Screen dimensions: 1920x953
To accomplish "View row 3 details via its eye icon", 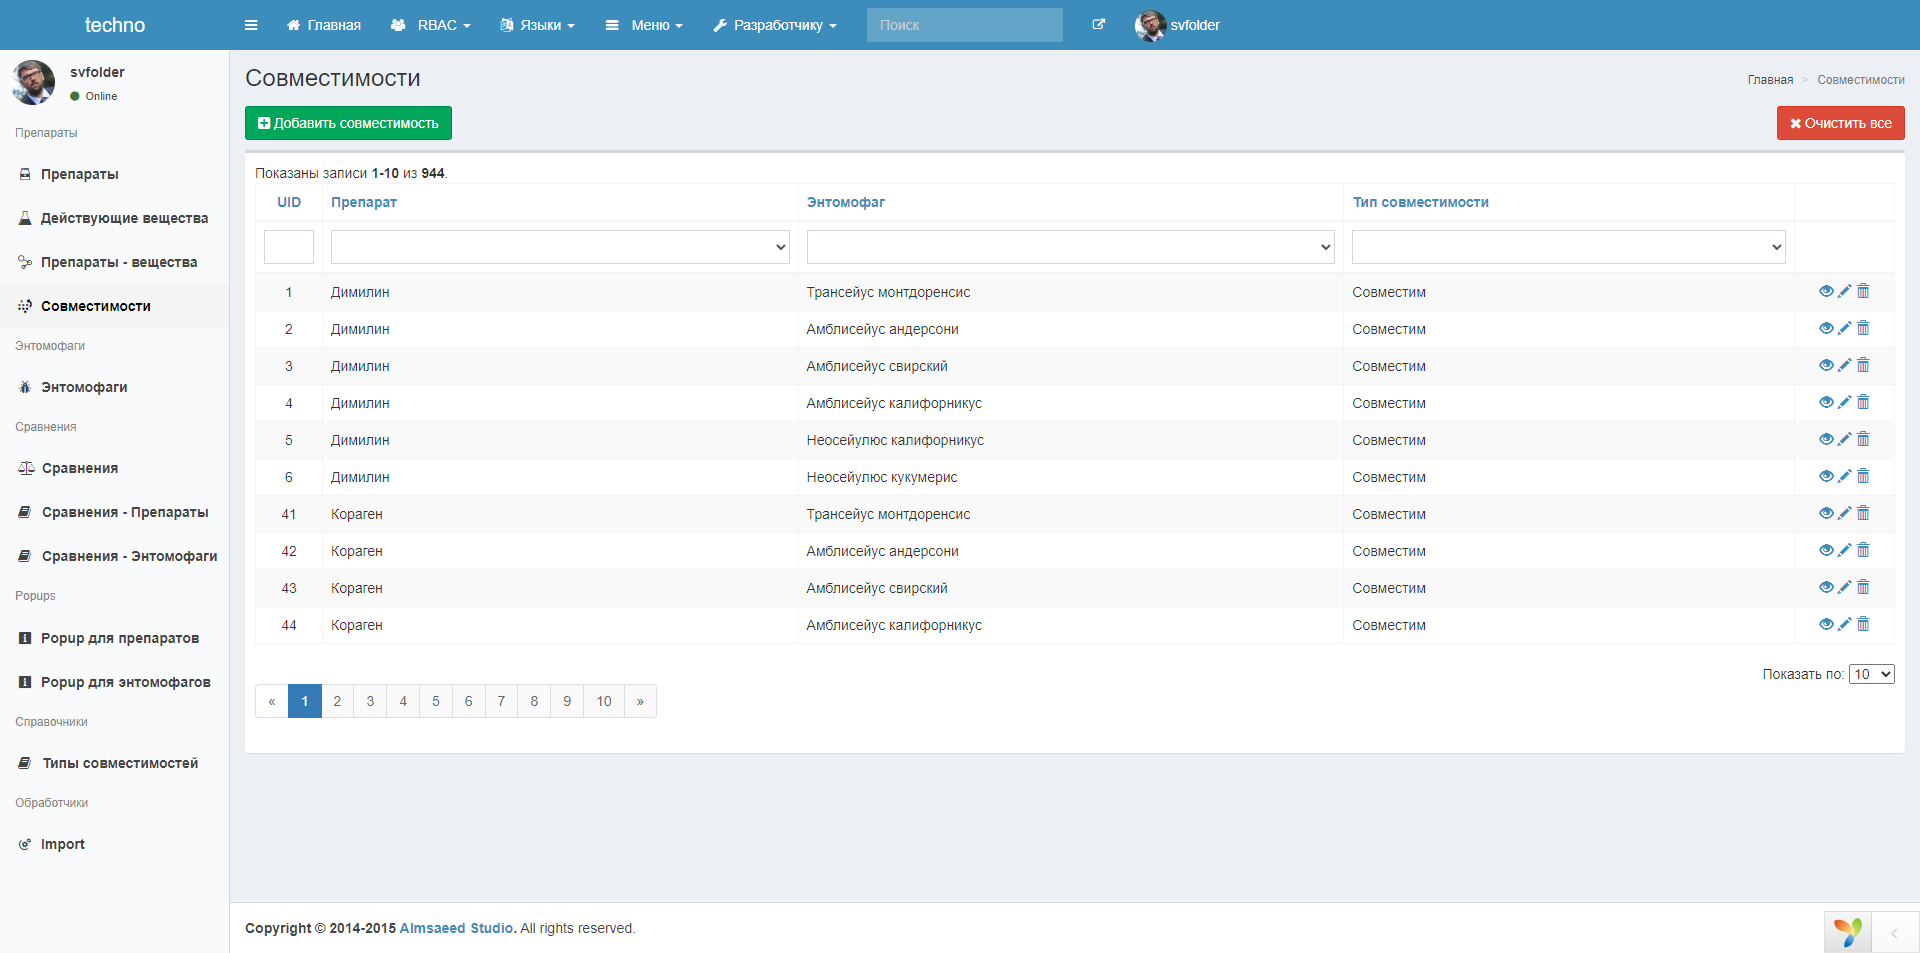I will pos(1826,366).
